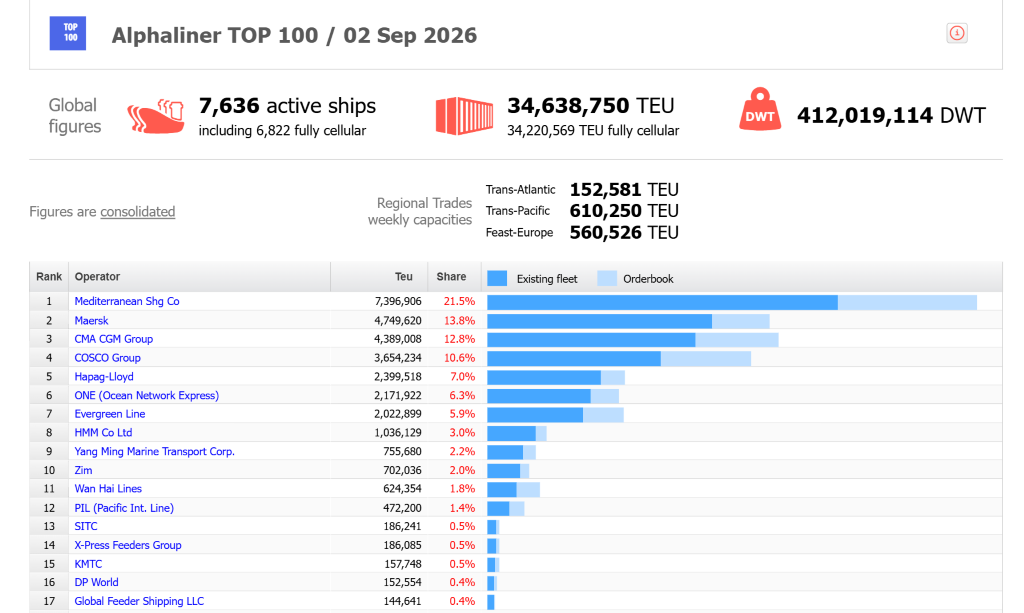Click the COSCO Group orderbook bar segment
1024x613 pixels.
point(706,358)
